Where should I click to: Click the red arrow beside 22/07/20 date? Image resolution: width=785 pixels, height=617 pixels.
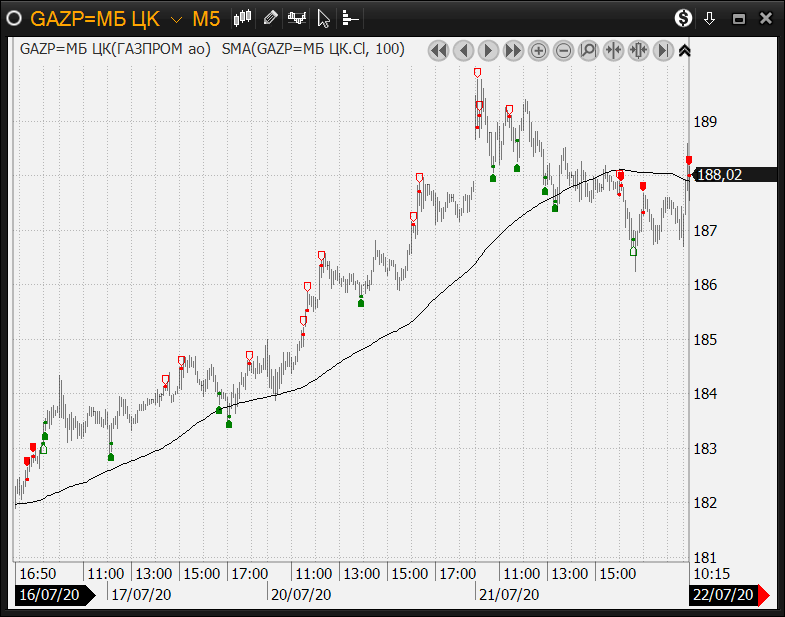click(765, 596)
